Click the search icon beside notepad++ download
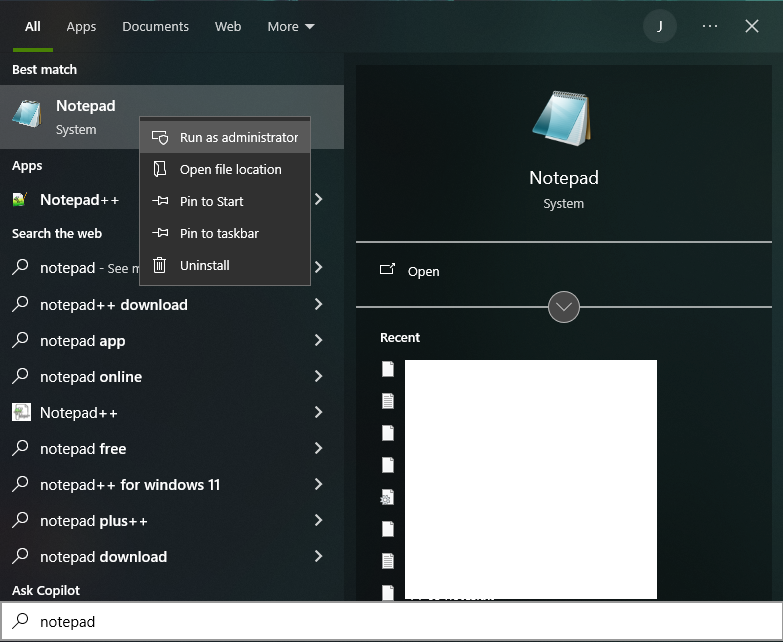 point(20,304)
